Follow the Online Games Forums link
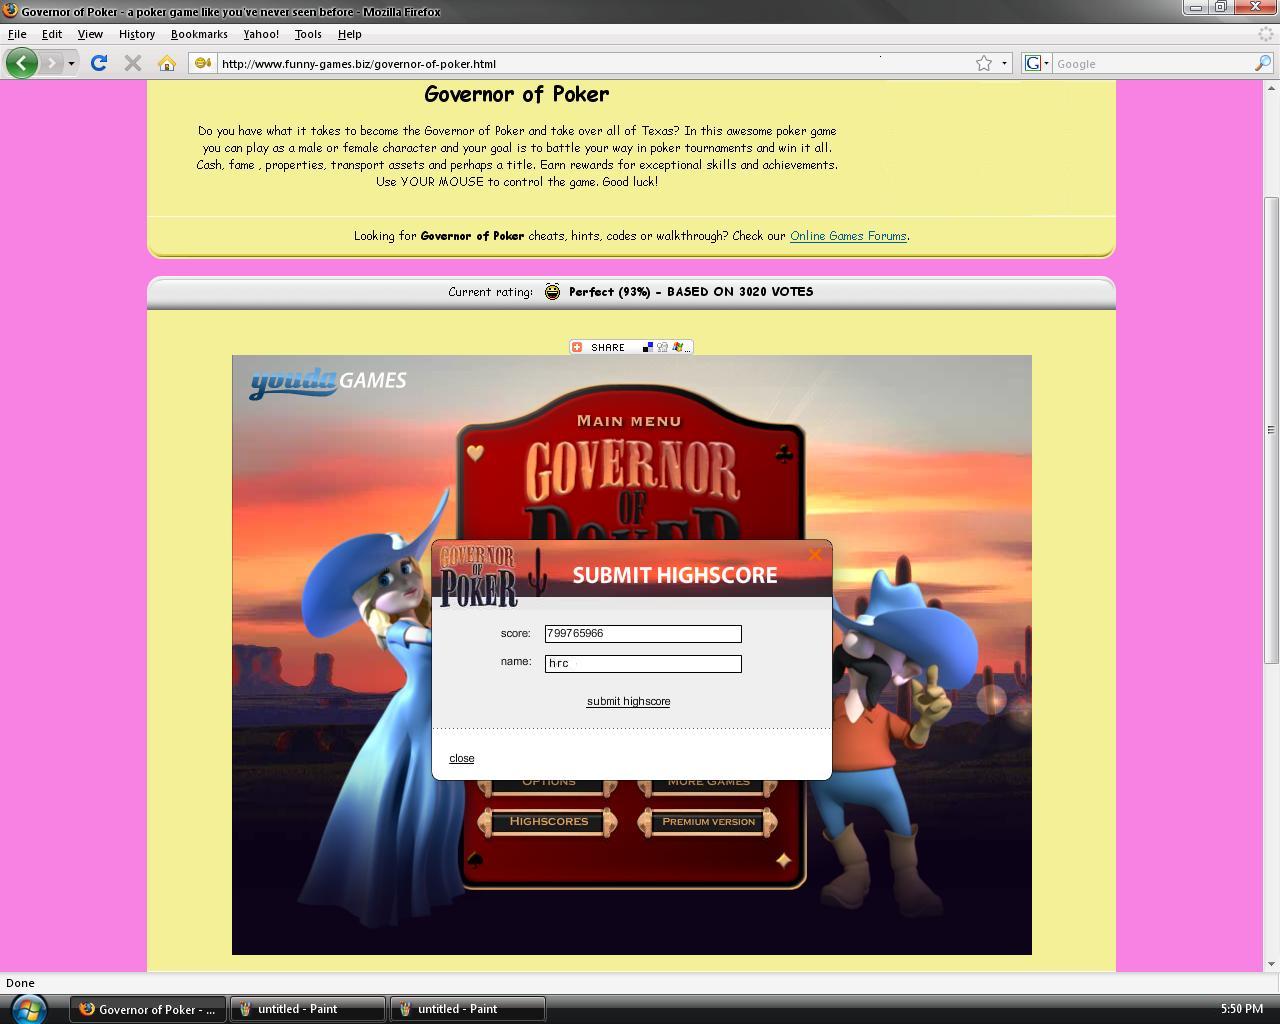1280x1024 pixels. [848, 236]
